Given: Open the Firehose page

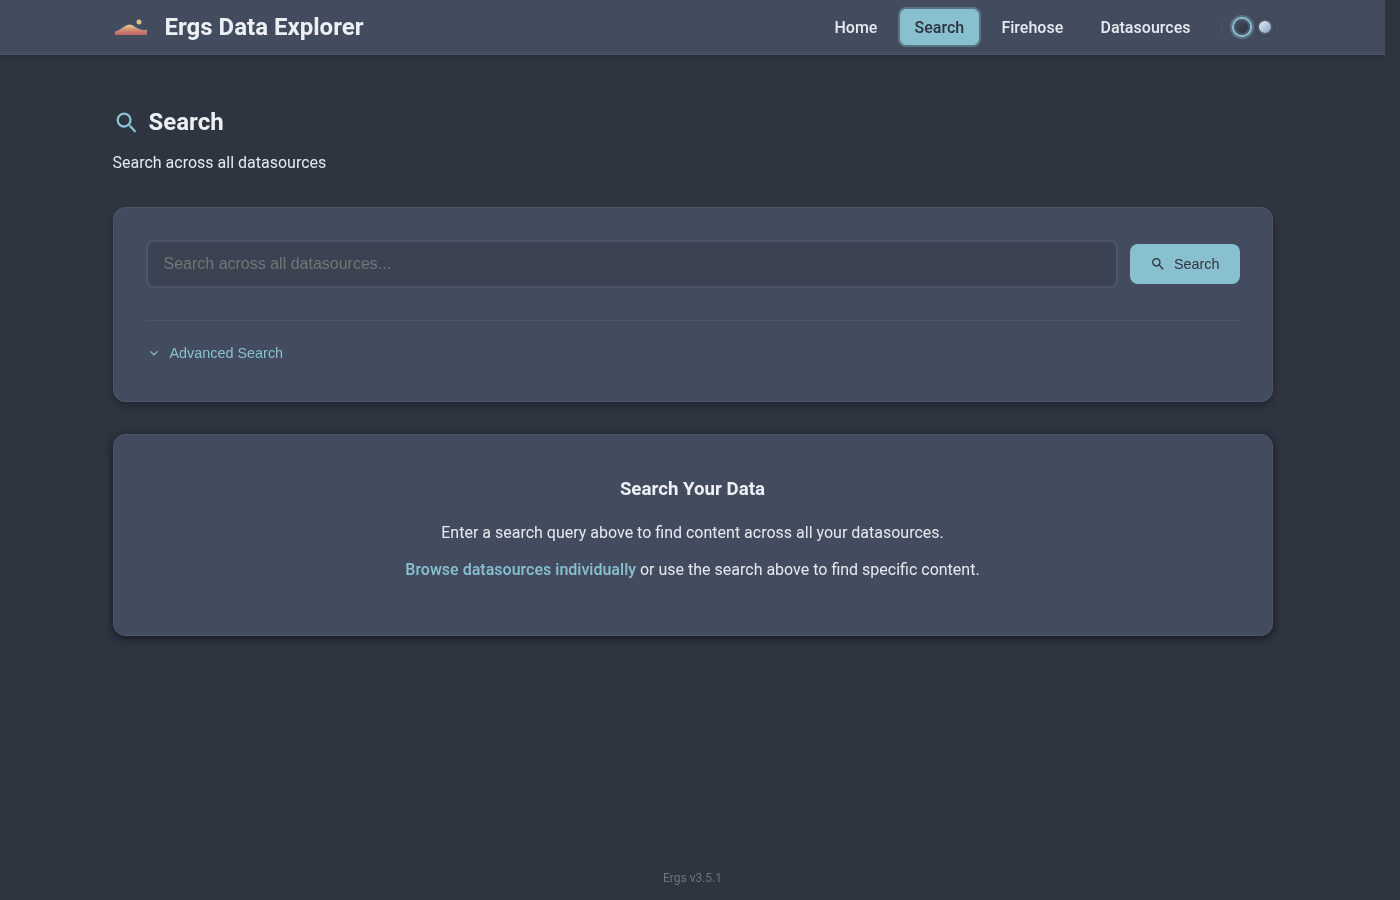Looking at the screenshot, I should (1032, 27).
